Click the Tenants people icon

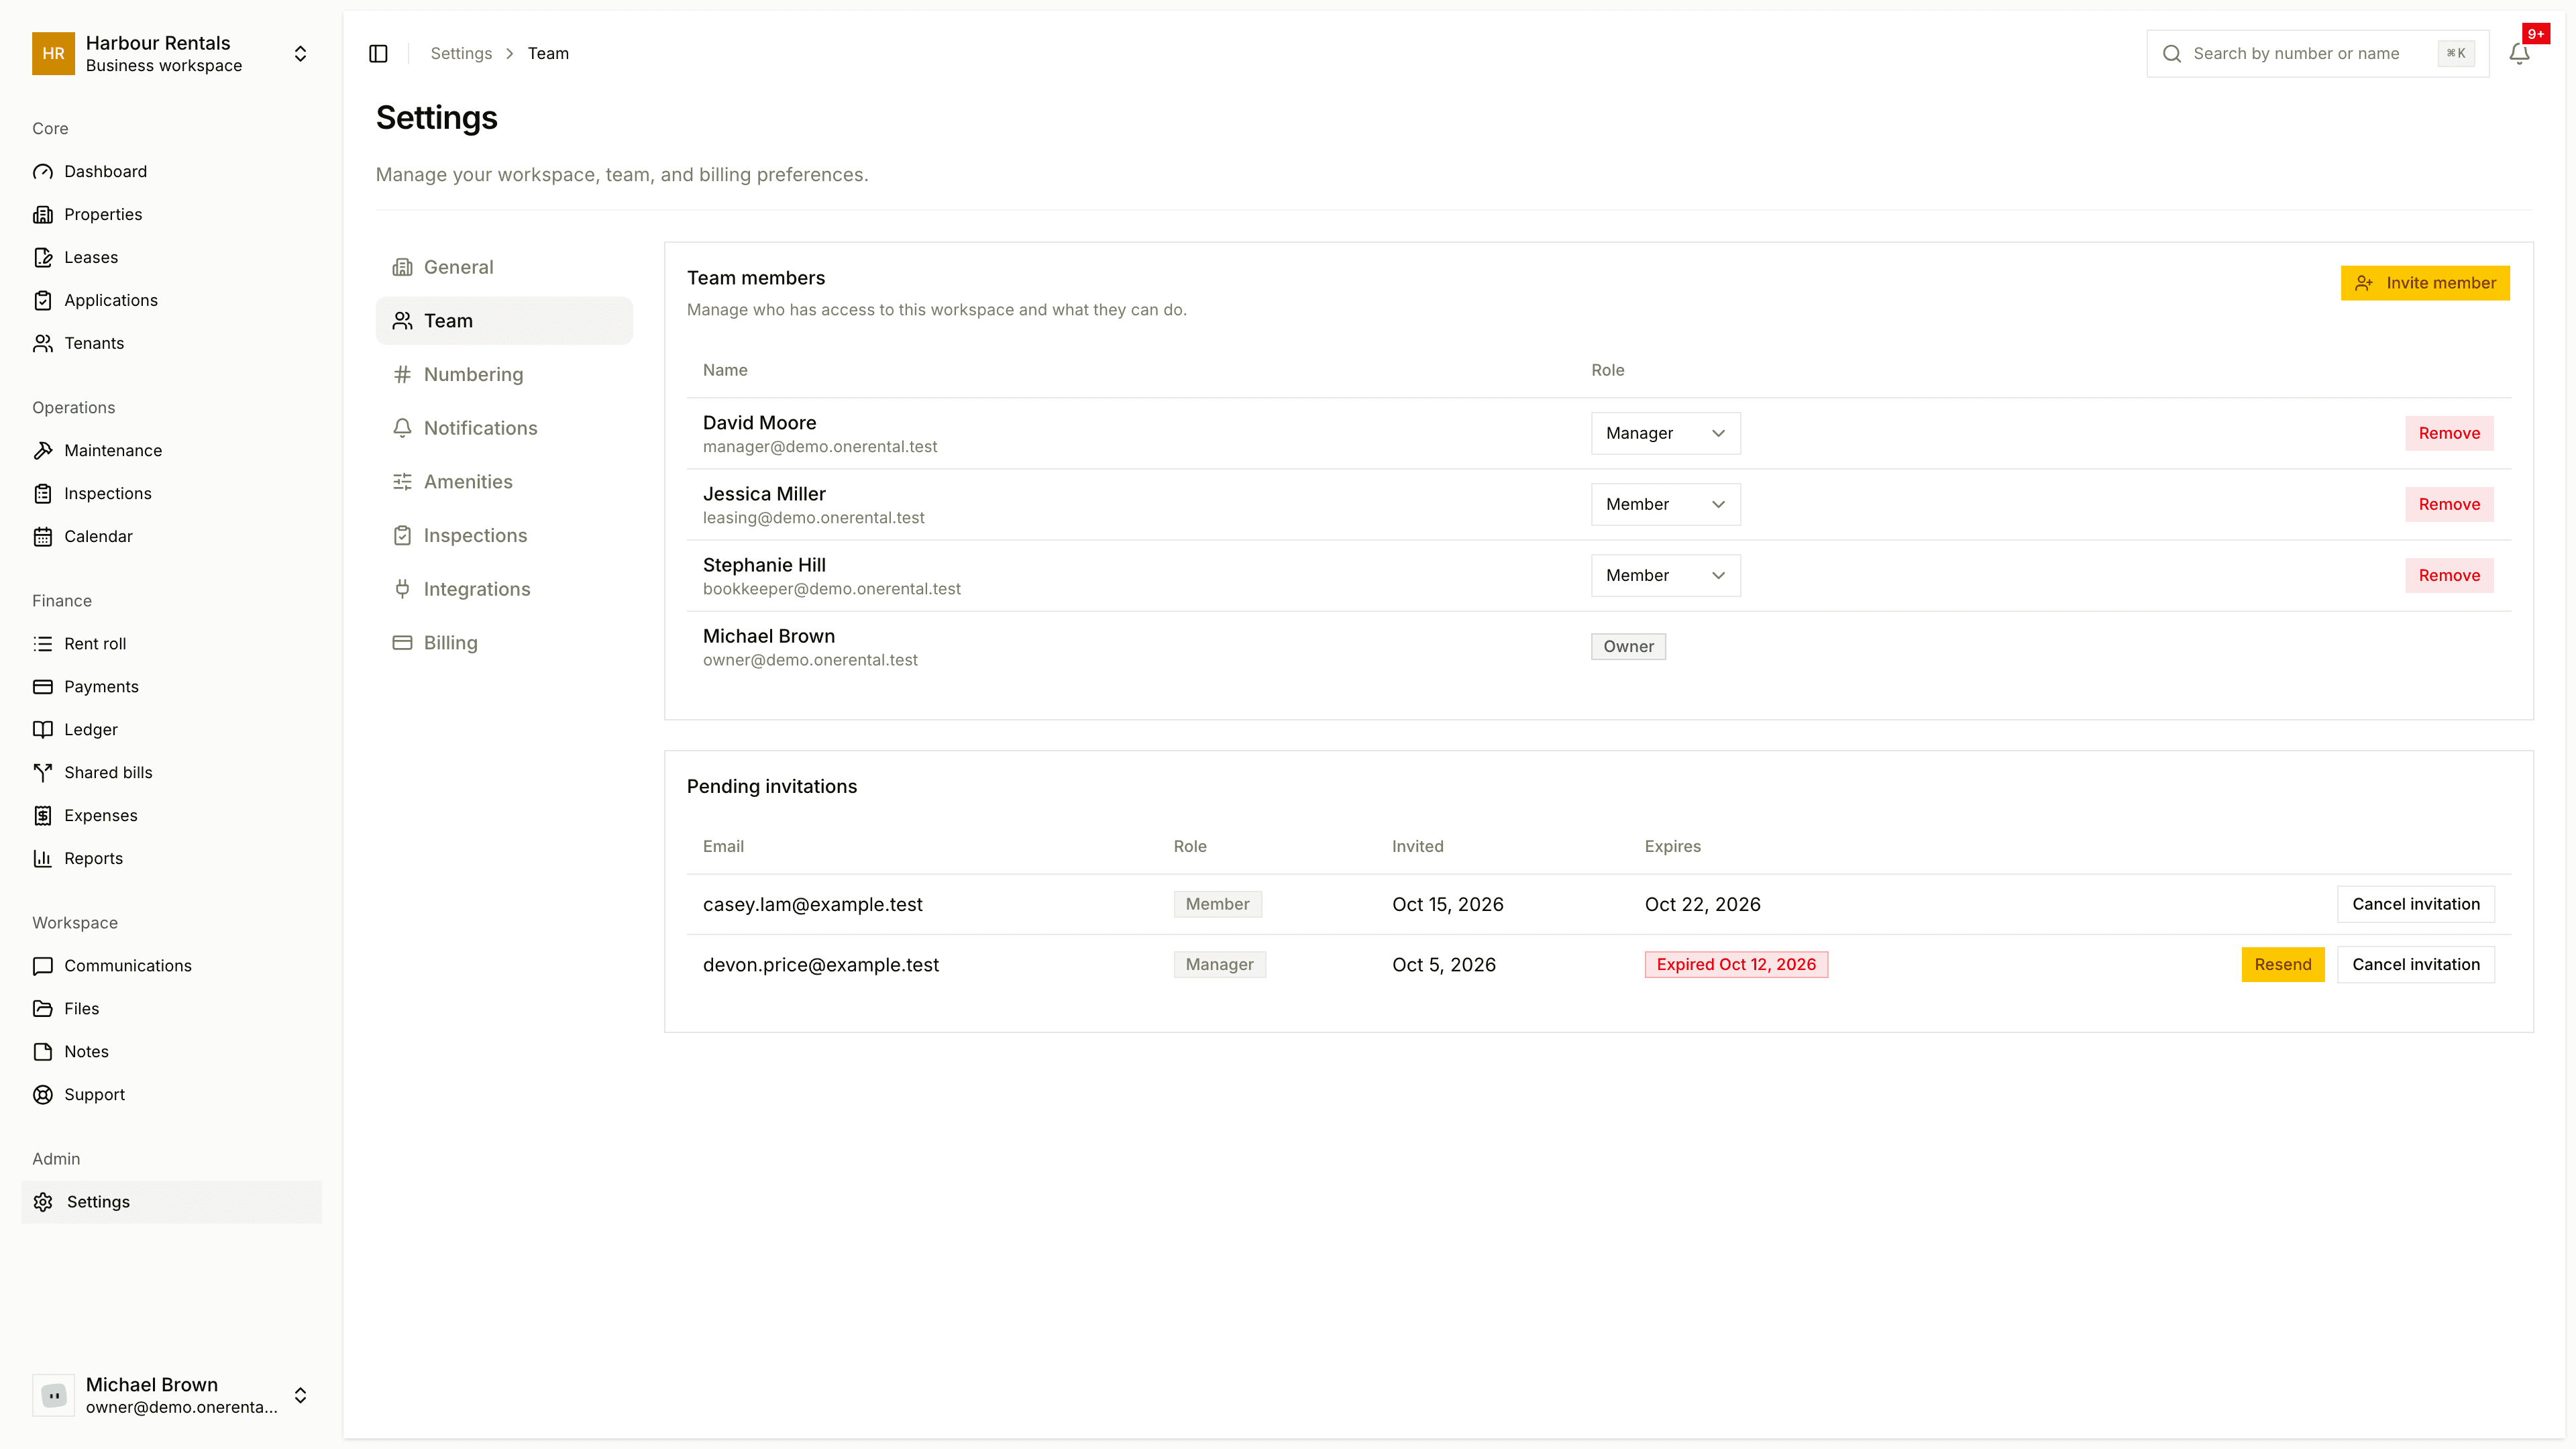[43, 343]
